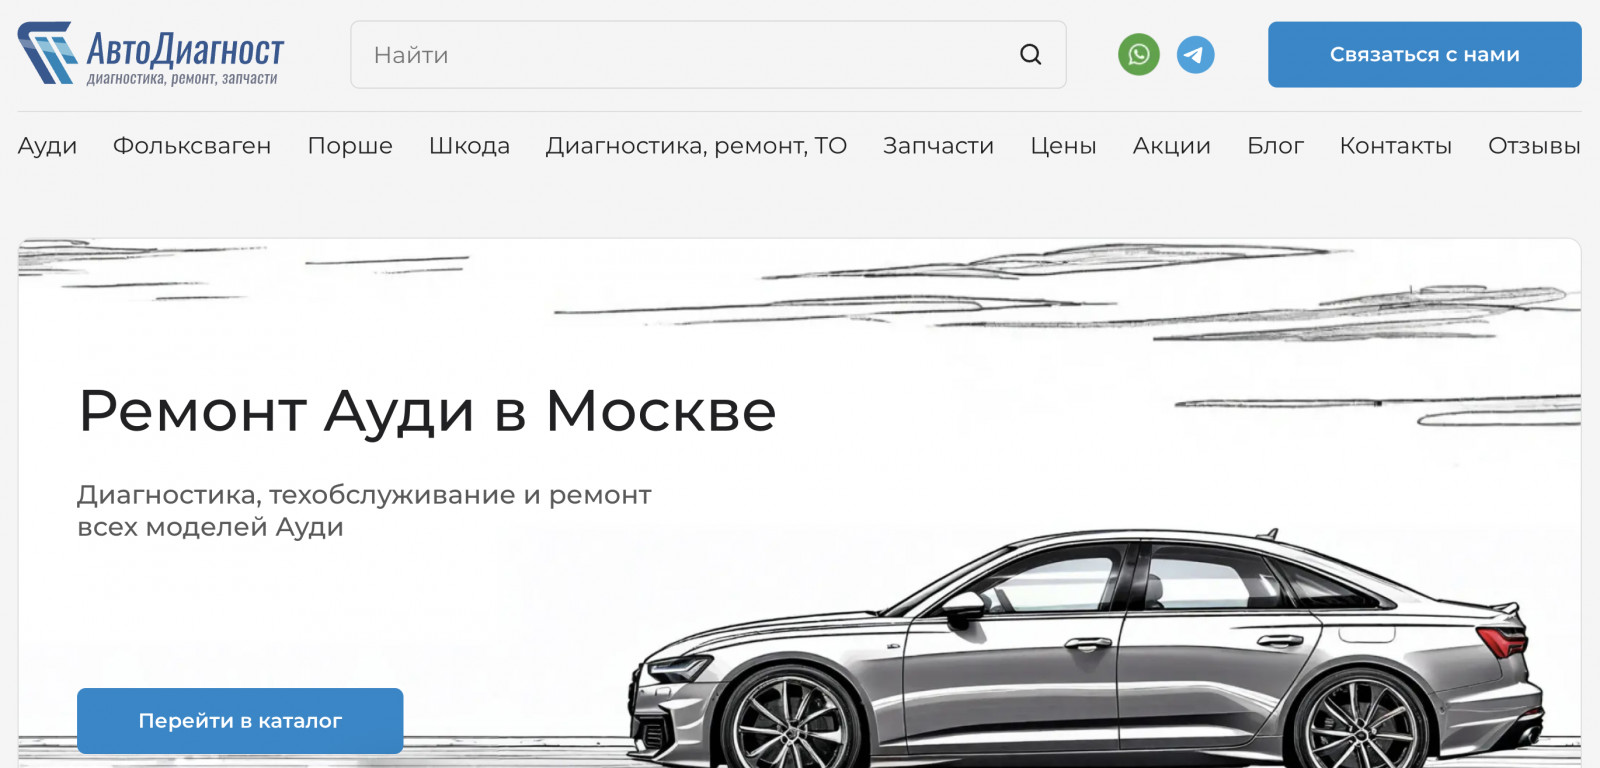This screenshot has width=1600, height=768.
Task: Click Перейти в каталог button
Action: (x=240, y=720)
